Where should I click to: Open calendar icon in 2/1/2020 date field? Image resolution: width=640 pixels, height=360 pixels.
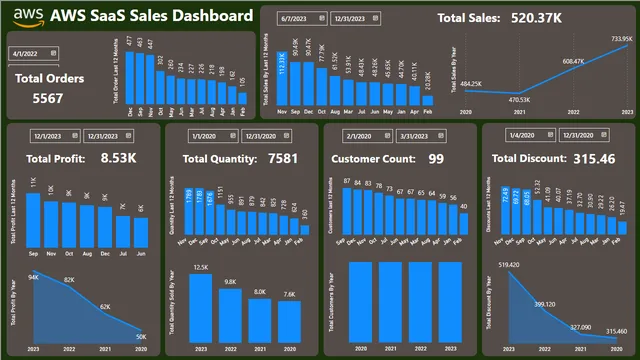tap(388, 136)
